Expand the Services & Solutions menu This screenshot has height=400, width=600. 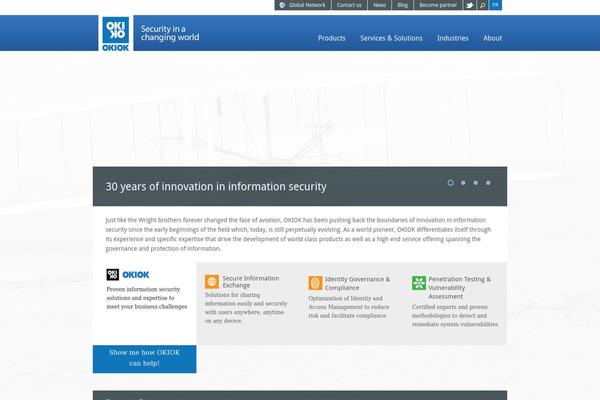(391, 38)
